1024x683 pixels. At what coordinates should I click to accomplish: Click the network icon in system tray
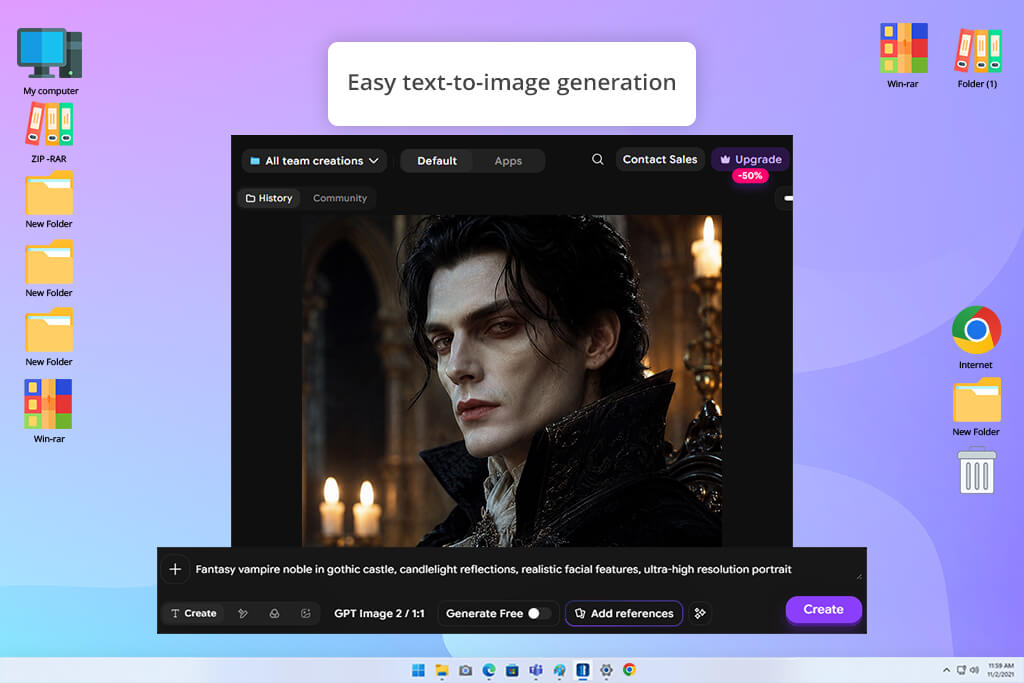pyautogui.click(x=961, y=670)
